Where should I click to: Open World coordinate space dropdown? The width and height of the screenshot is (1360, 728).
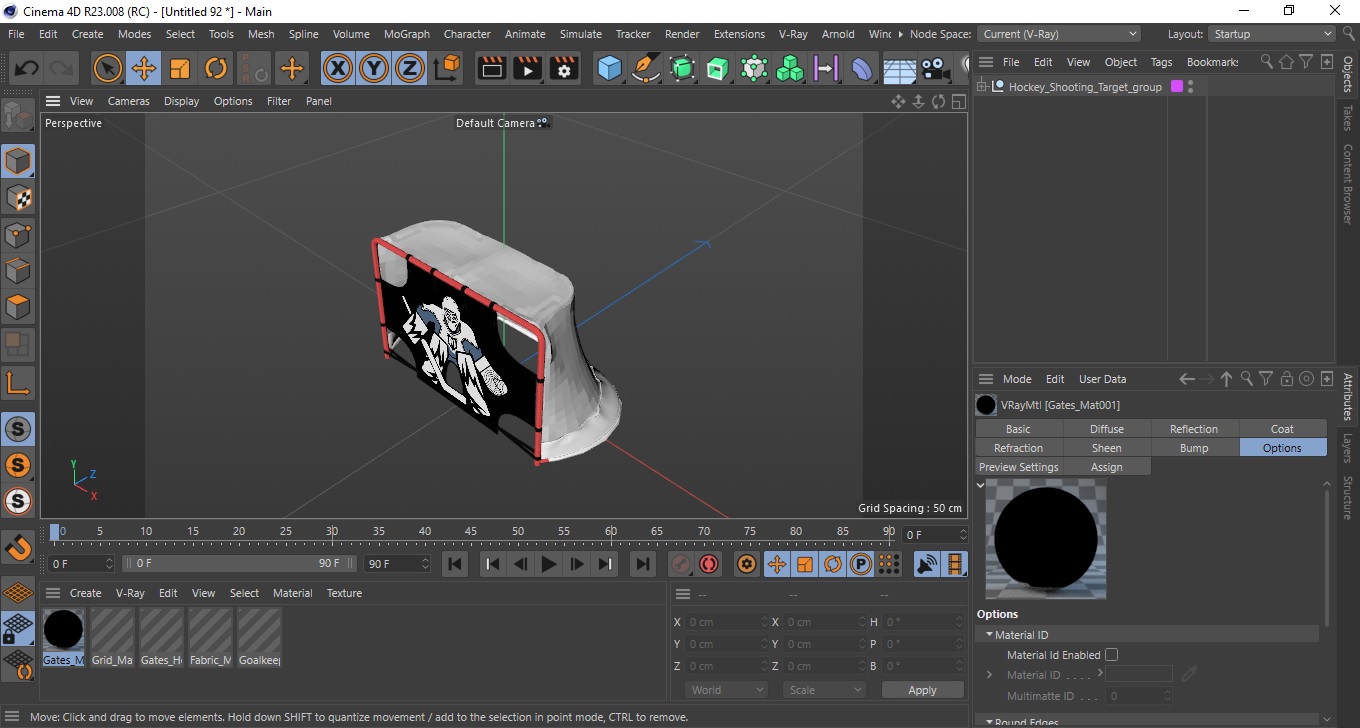[x=726, y=690]
